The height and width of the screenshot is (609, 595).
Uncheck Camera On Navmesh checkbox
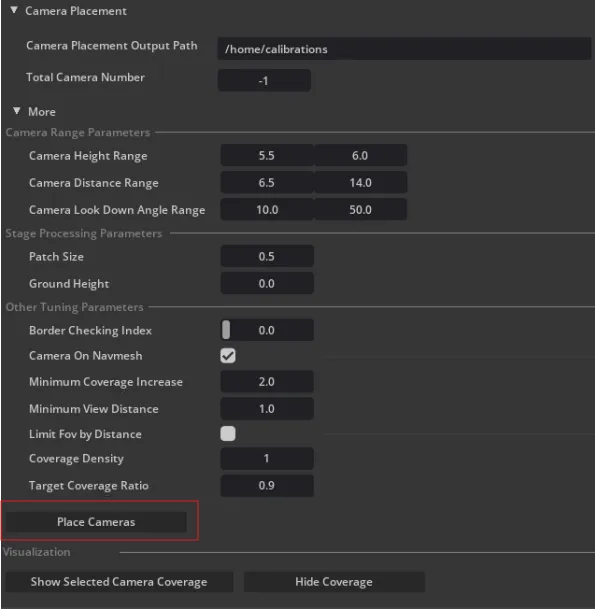pyautogui.click(x=228, y=355)
